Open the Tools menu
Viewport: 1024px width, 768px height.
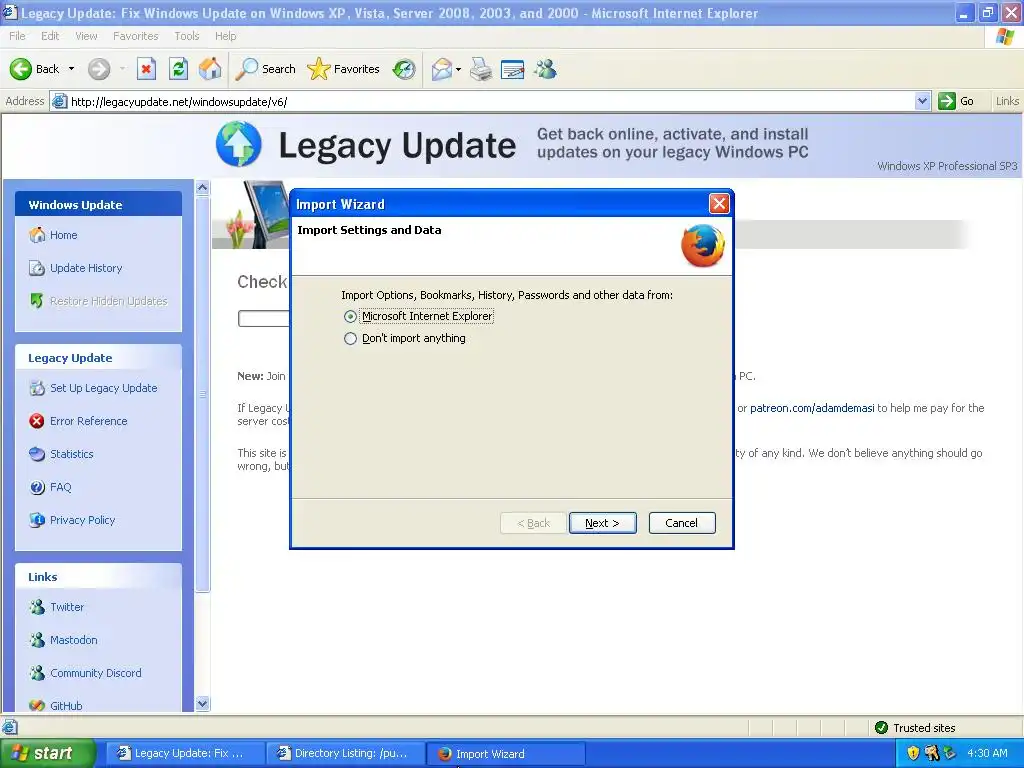click(x=187, y=36)
